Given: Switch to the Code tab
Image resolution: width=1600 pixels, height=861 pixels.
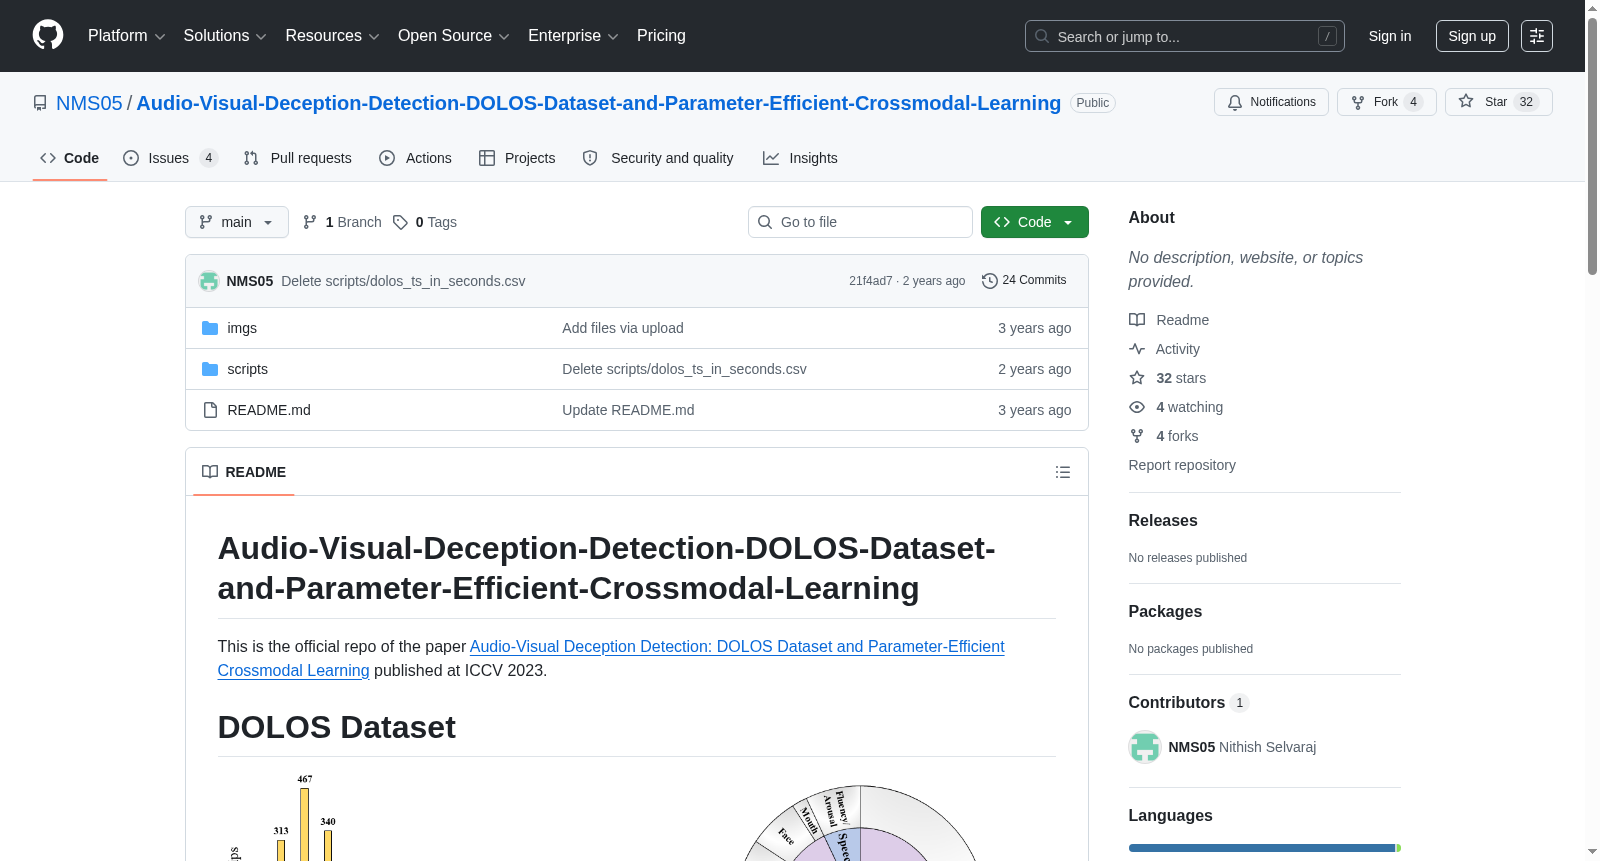Looking at the screenshot, I should pos(70,158).
